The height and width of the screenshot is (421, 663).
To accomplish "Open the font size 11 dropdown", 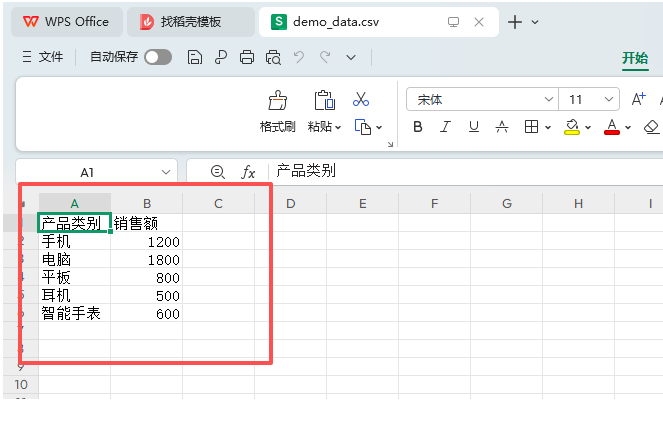I will tap(608, 99).
